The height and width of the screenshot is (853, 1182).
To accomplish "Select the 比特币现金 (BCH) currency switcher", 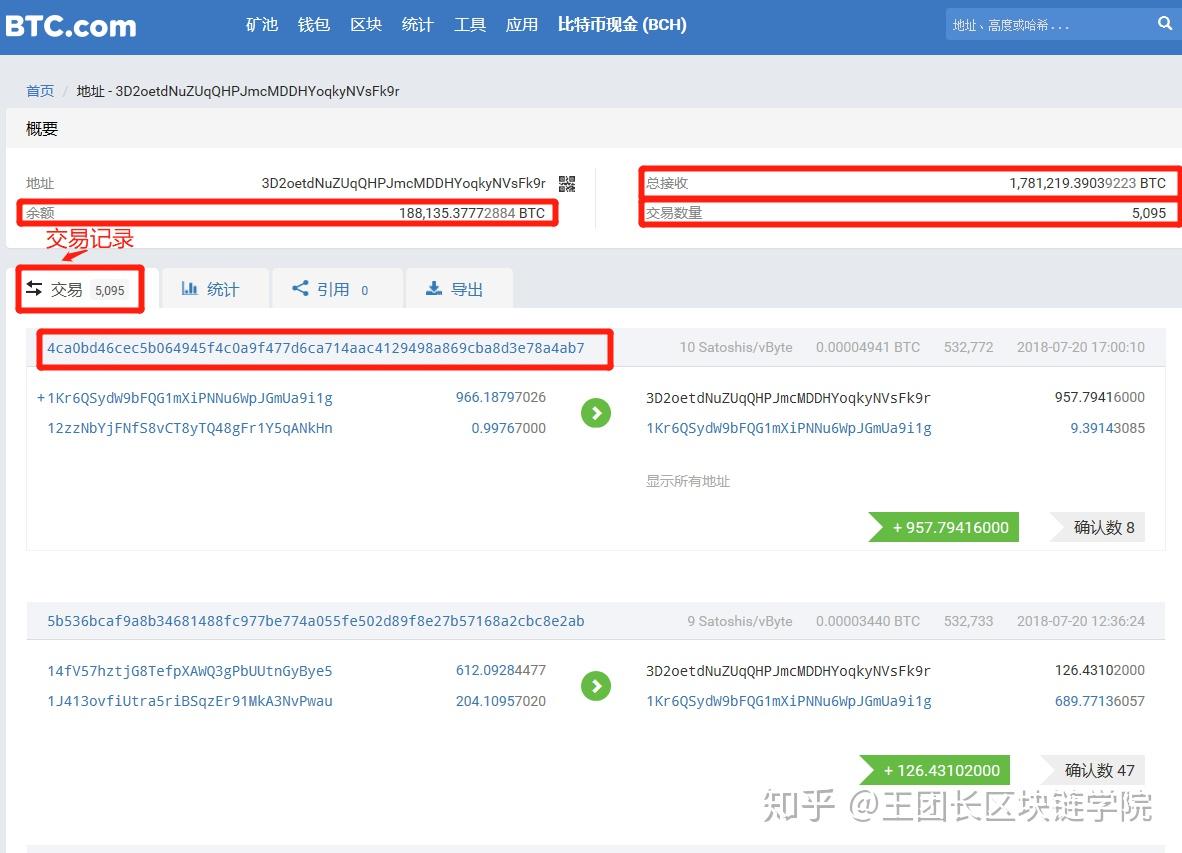I will click(x=622, y=25).
